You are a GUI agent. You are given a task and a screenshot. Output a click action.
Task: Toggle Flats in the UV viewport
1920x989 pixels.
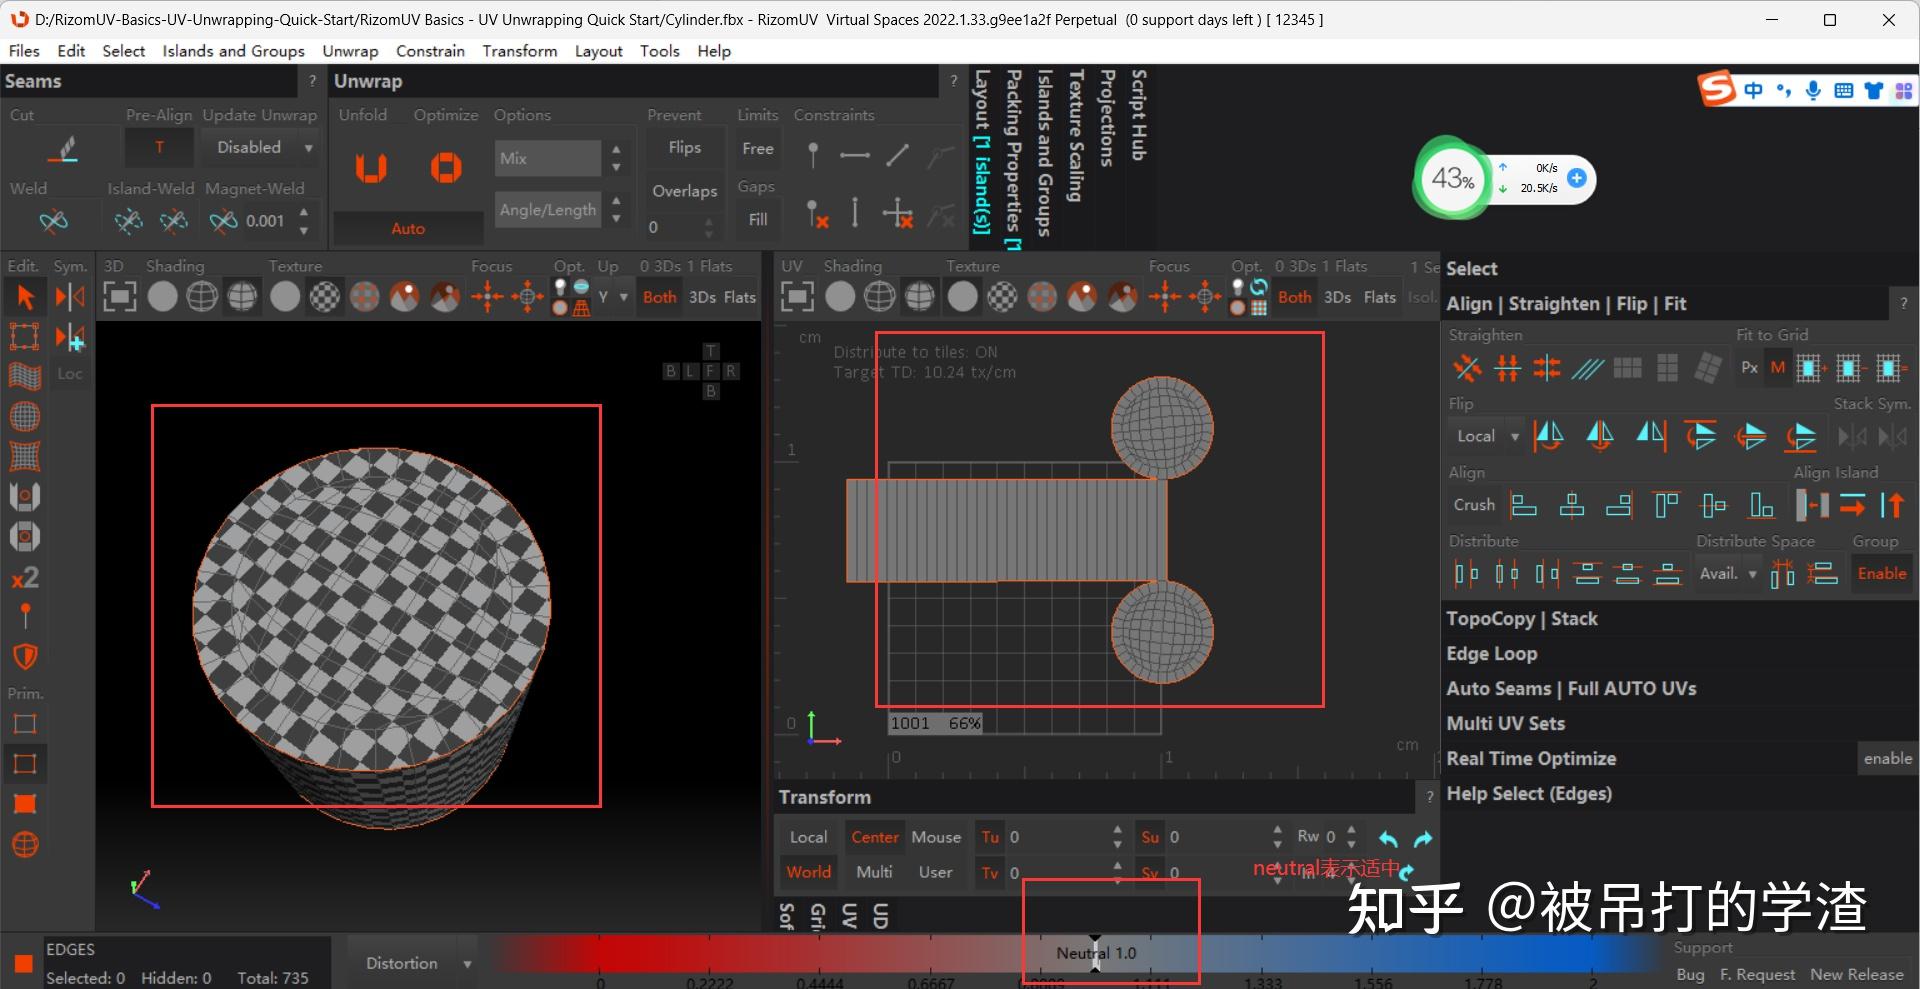coord(1379,297)
